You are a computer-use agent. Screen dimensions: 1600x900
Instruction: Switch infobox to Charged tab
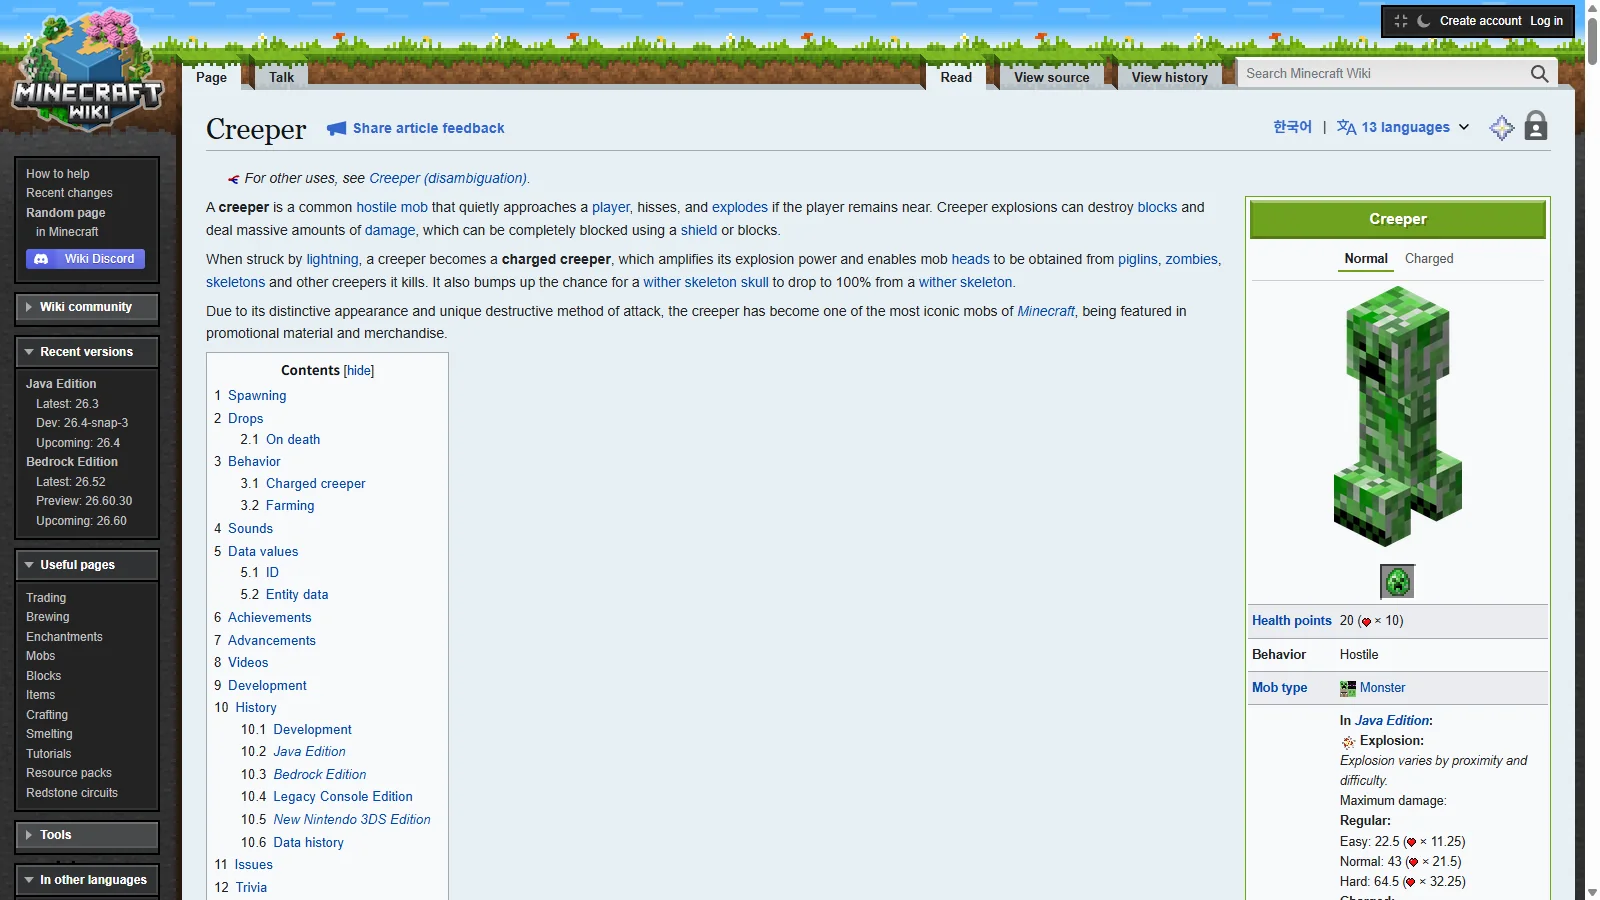tap(1429, 259)
